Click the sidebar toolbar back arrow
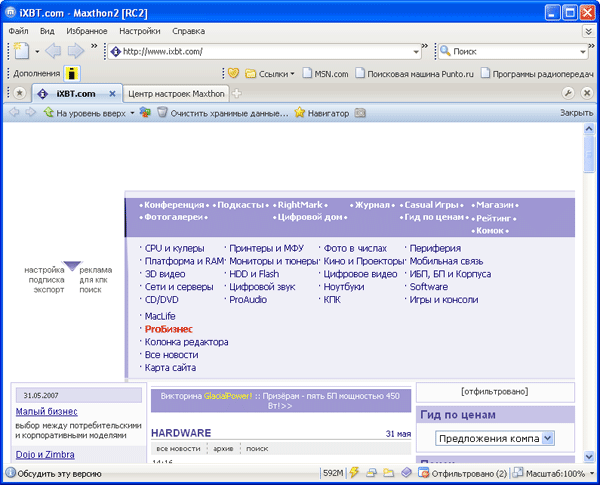The width and height of the screenshot is (600, 485). pyautogui.click(x=14, y=112)
